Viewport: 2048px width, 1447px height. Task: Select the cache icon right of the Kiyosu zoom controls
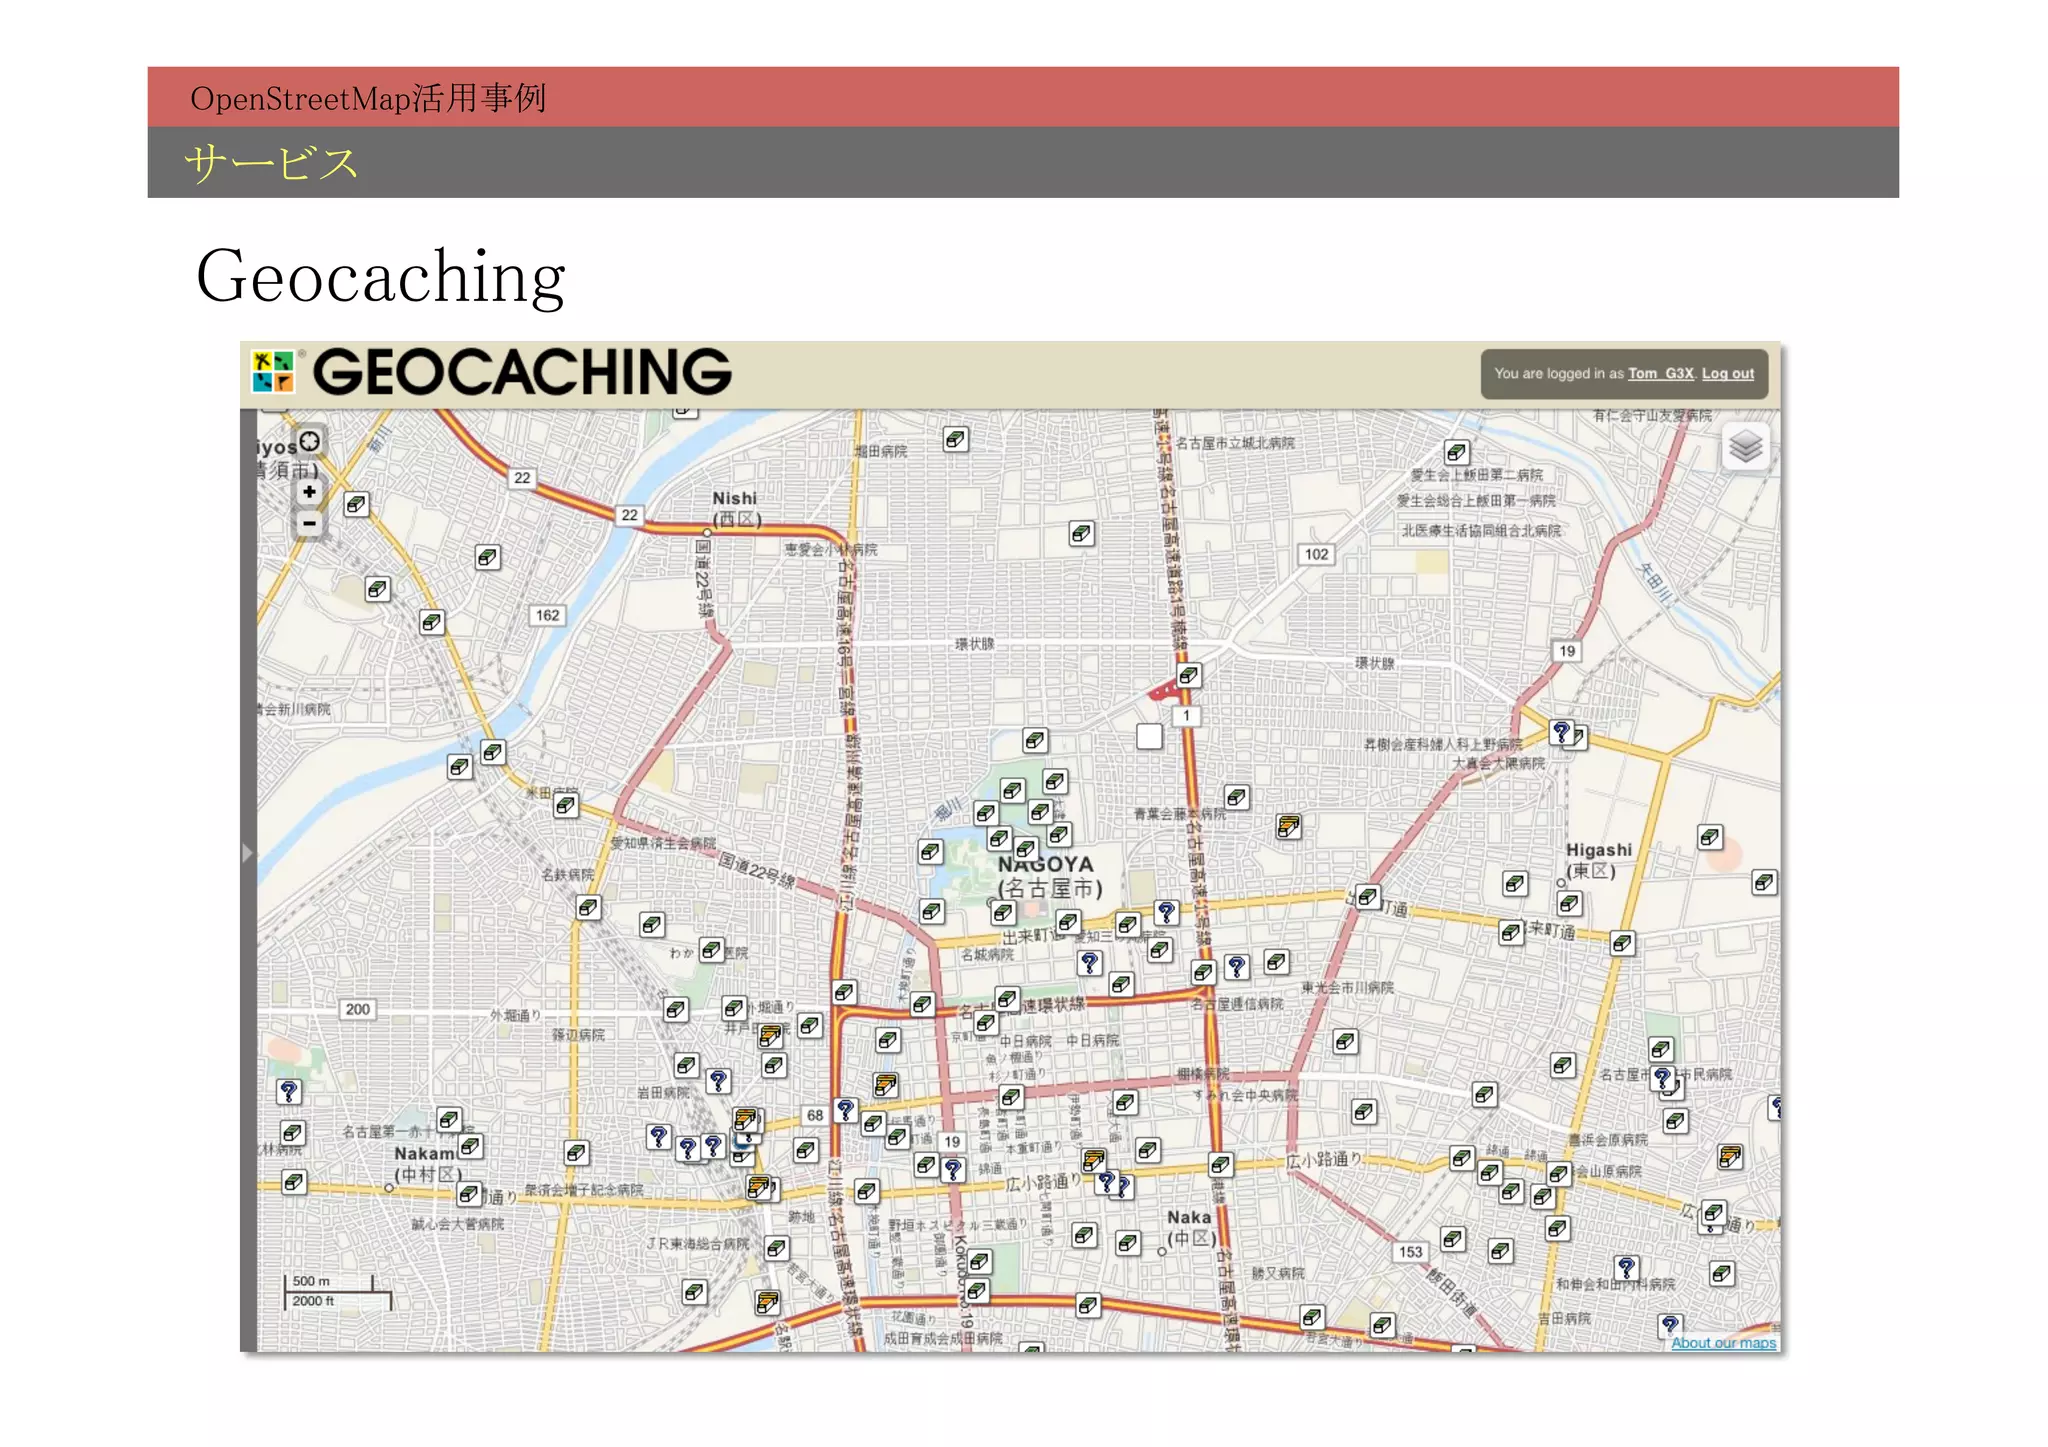click(x=356, y=504)
